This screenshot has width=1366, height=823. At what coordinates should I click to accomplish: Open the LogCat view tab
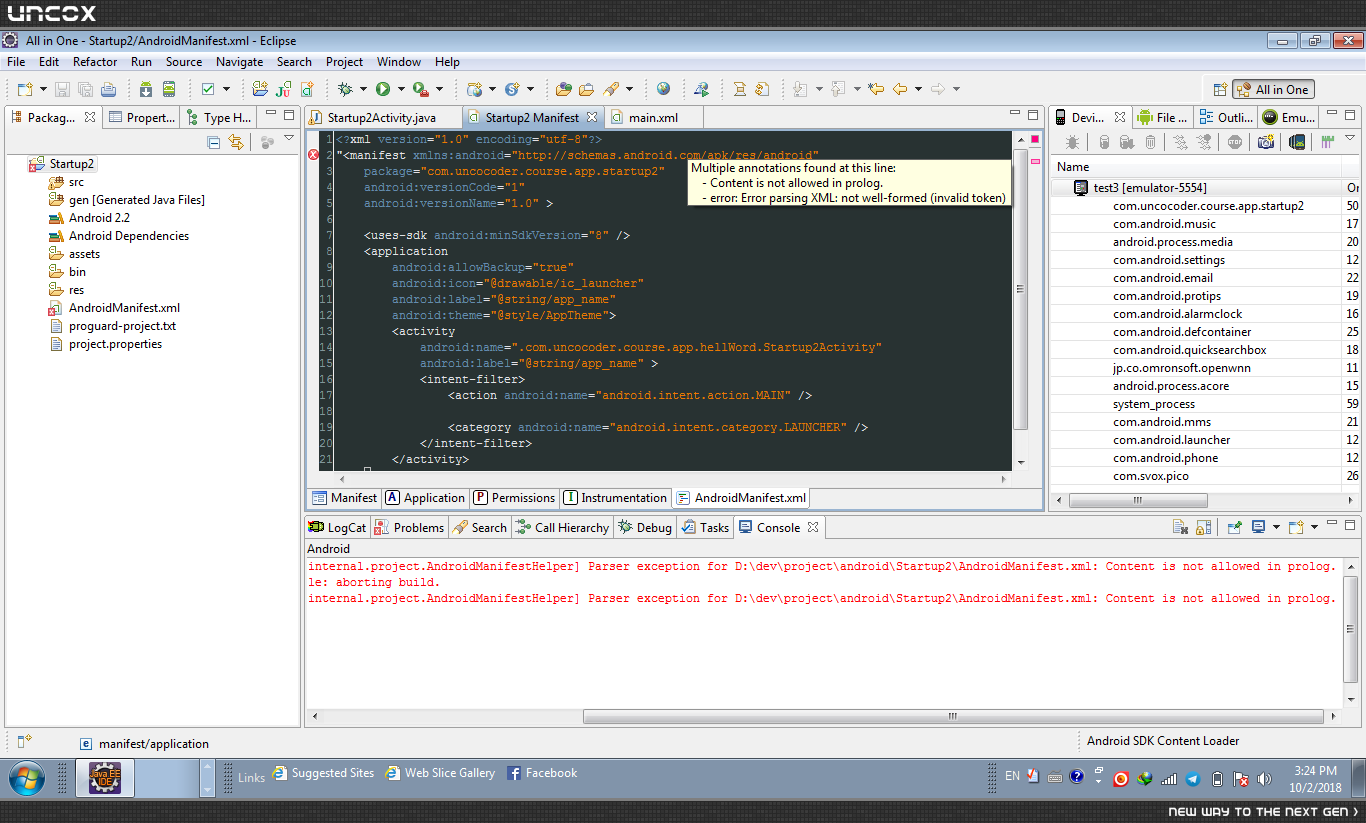337,528
